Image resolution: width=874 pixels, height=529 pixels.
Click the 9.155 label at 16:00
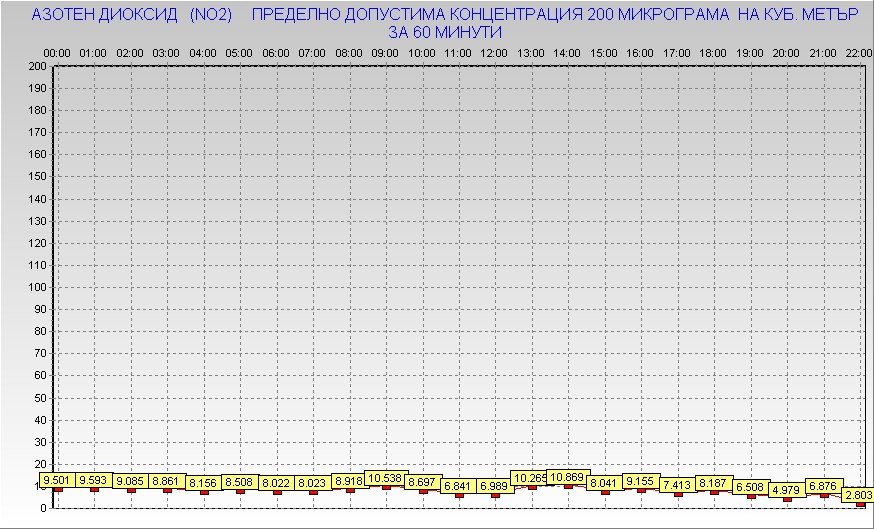click(641, 481)
